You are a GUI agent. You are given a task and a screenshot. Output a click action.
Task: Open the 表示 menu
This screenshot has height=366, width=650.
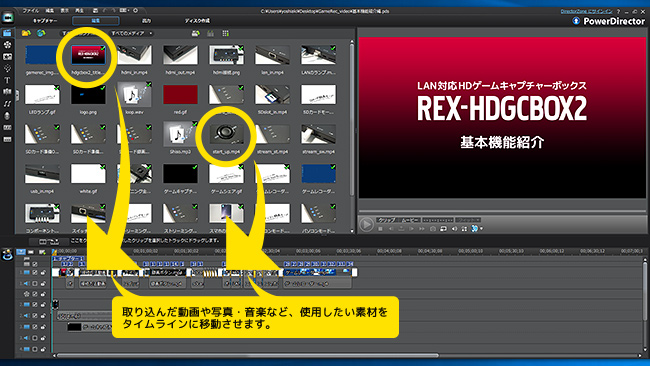click(64, 11)
